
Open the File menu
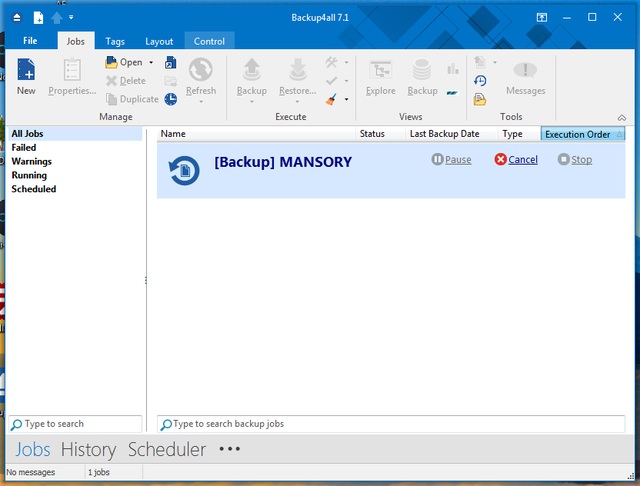(30, 41)
